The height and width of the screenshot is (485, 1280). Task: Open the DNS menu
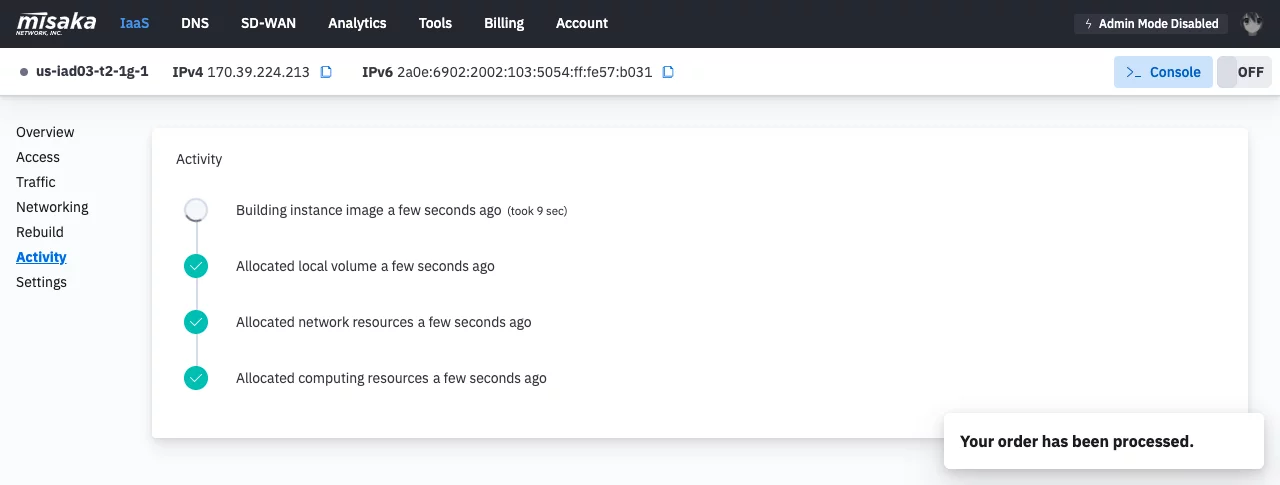pyautogui.click(x=195, y=23)
